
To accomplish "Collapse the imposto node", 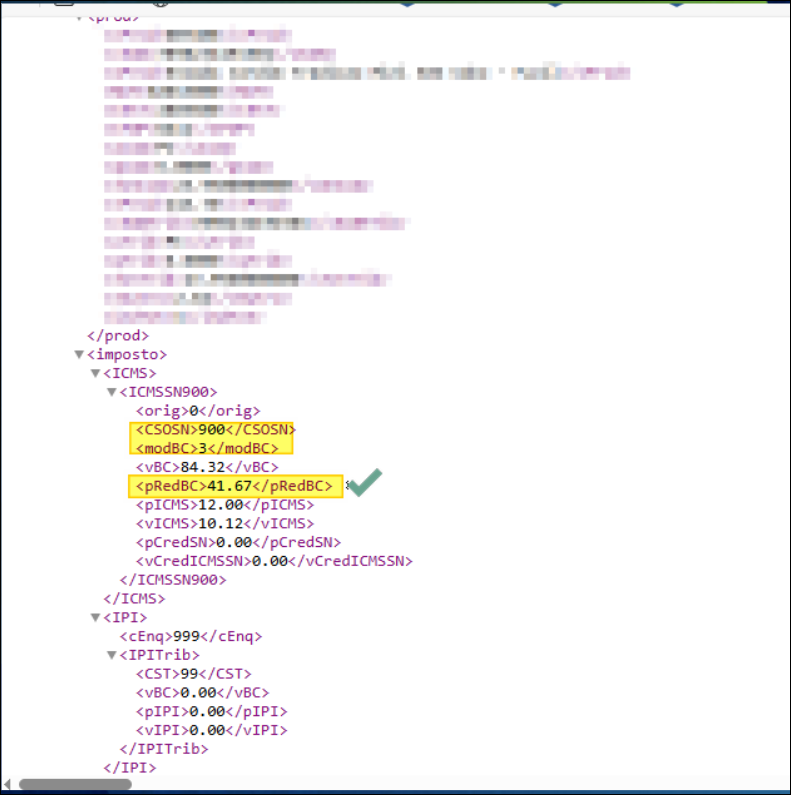I will coord(79,354).
